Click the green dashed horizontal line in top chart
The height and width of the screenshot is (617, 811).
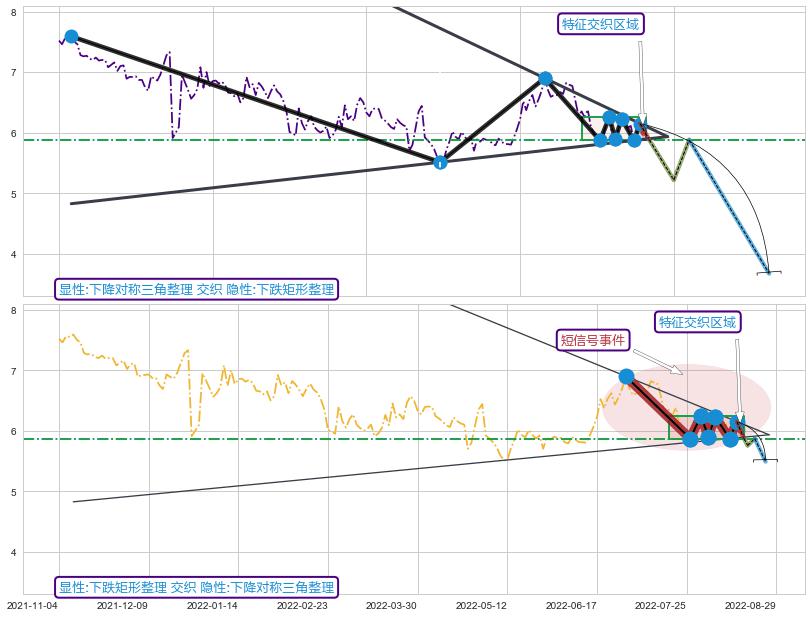click(300, 140)
